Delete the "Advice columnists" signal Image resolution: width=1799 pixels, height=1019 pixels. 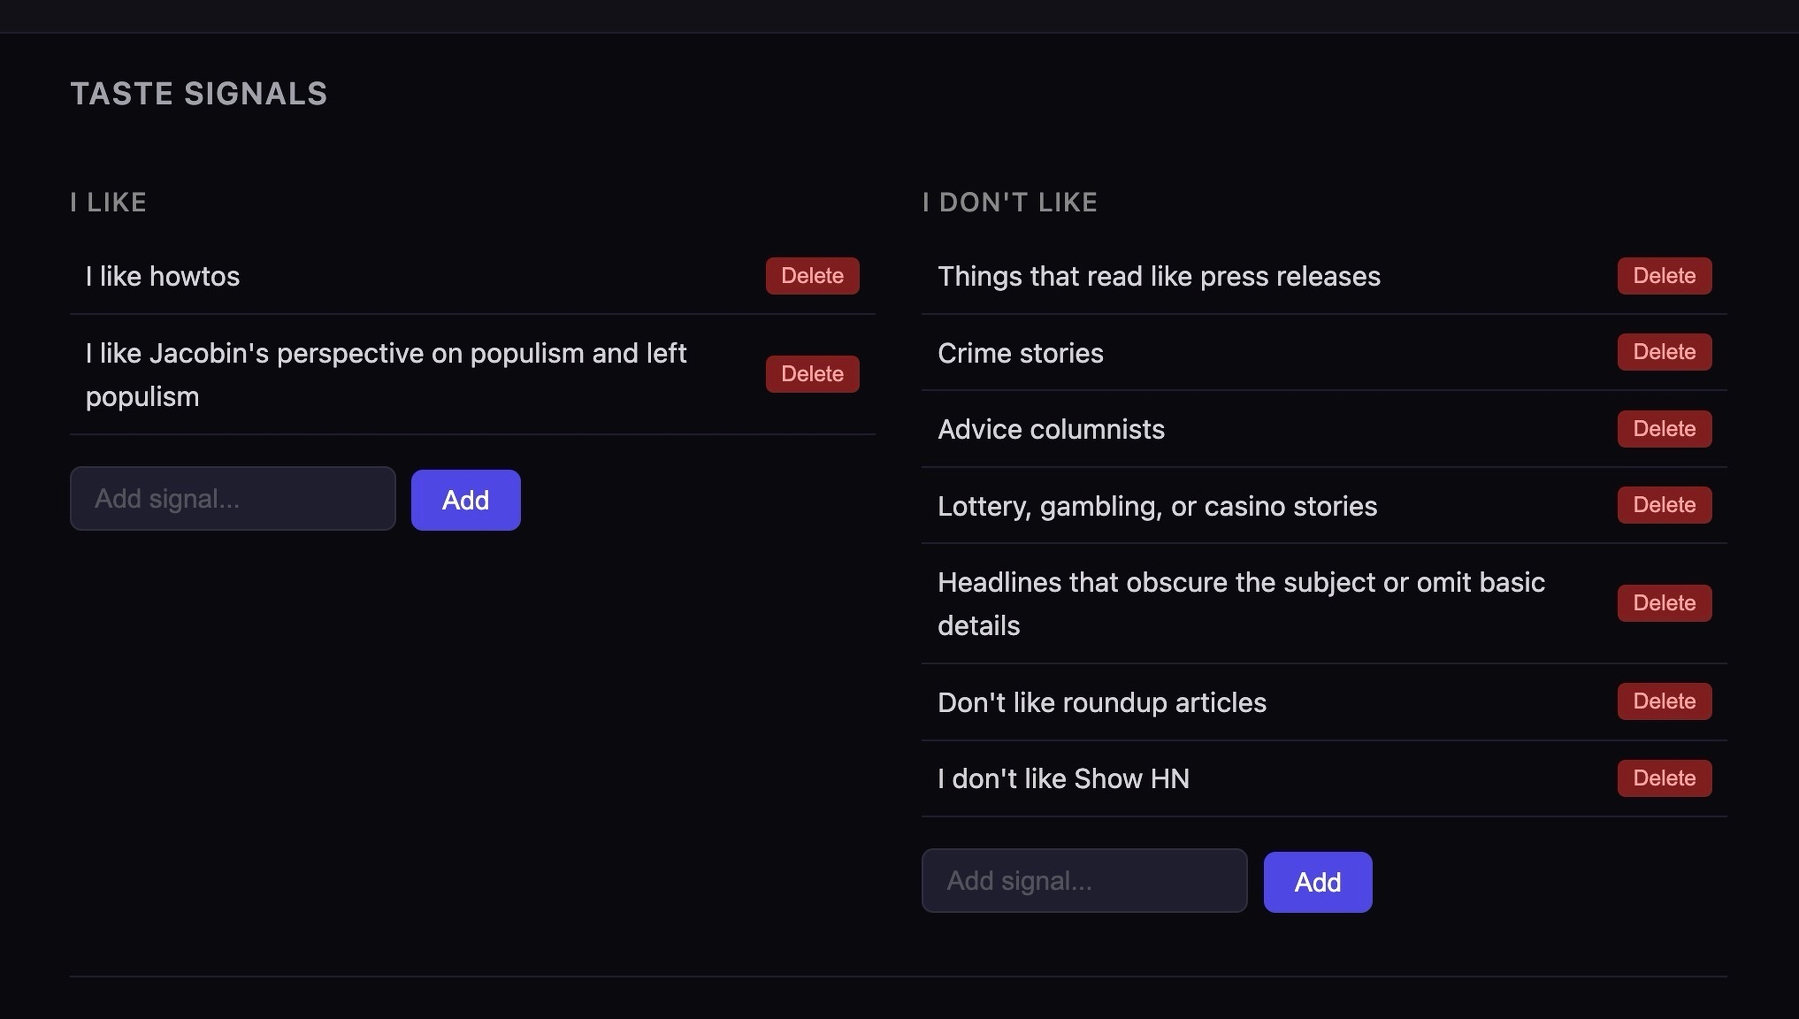click(x=1663, y=429)
